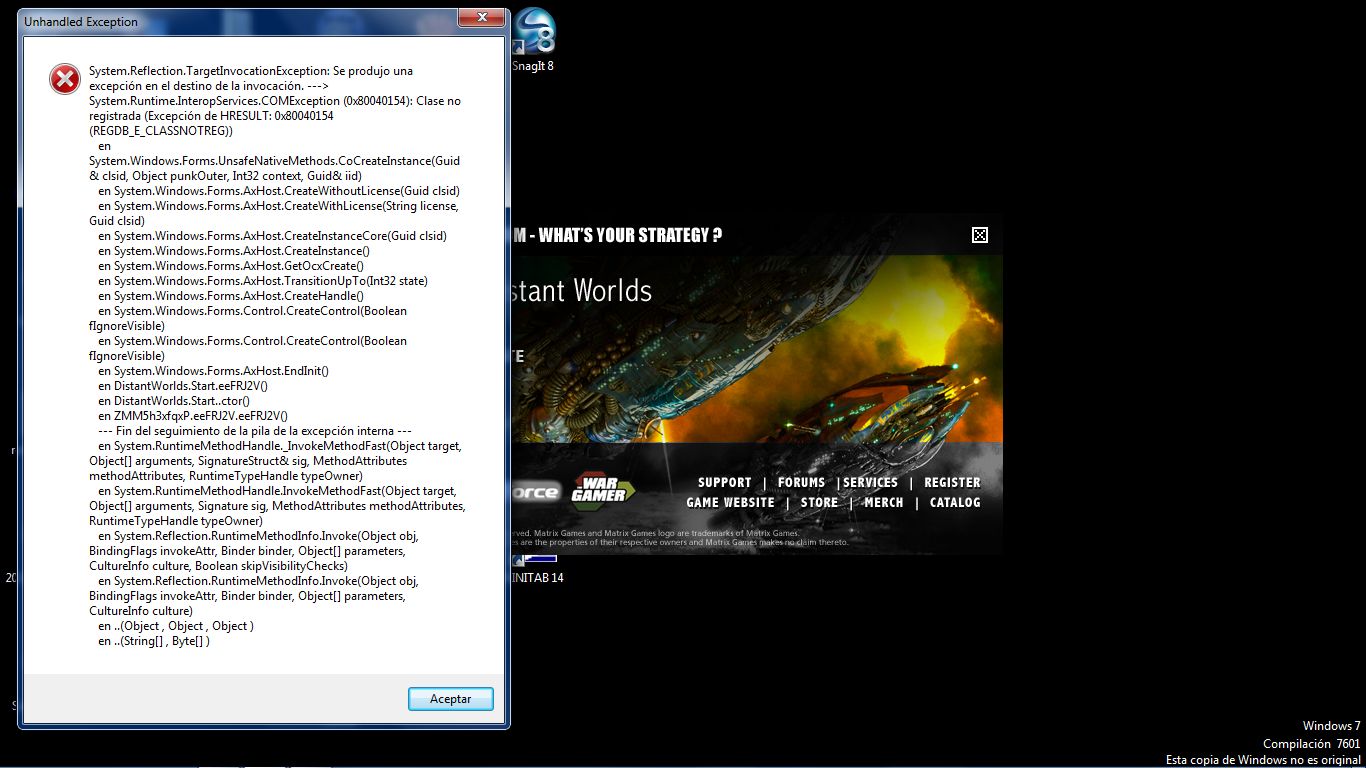Click the 'AxHost.GetOcxCreate()' stack line

231,266
